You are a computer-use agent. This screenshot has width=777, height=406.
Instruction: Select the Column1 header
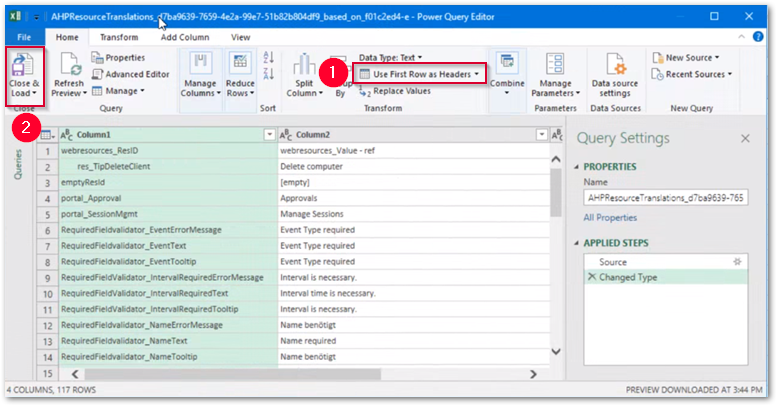167,135
